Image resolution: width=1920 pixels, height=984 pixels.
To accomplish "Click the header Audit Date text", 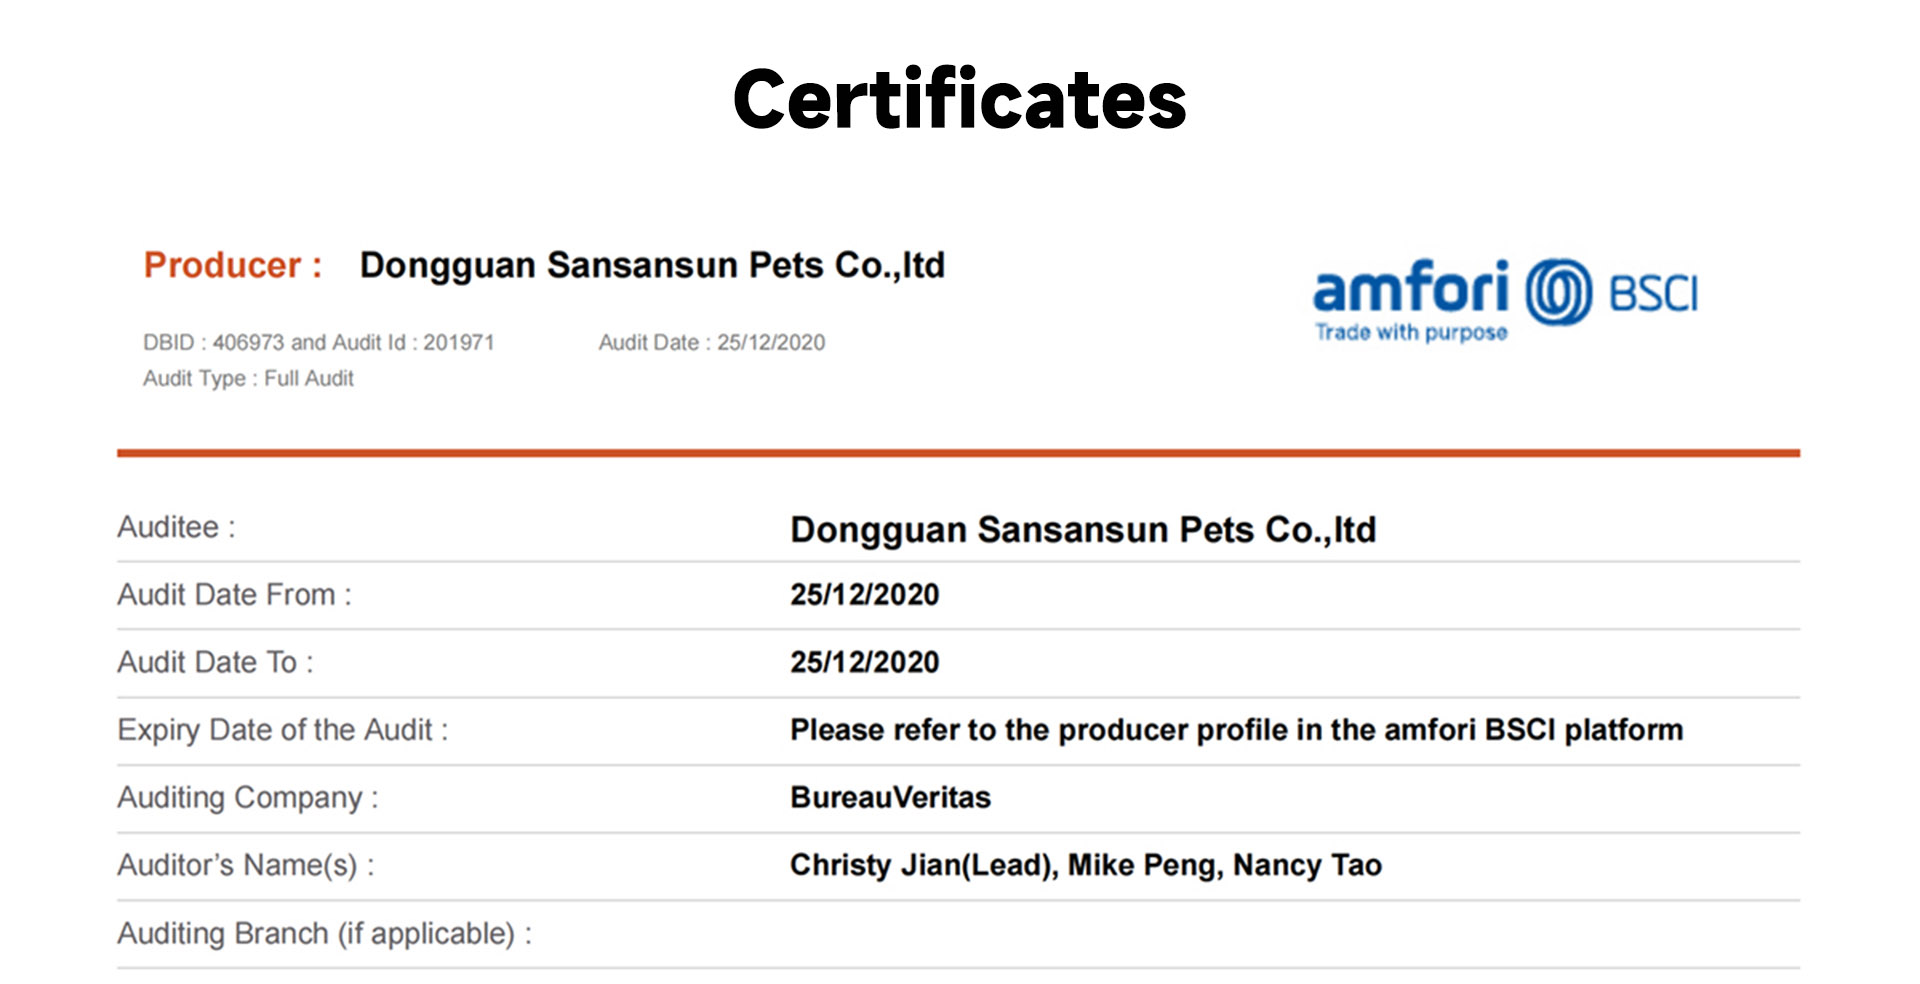I will click(x=711, y=342).
